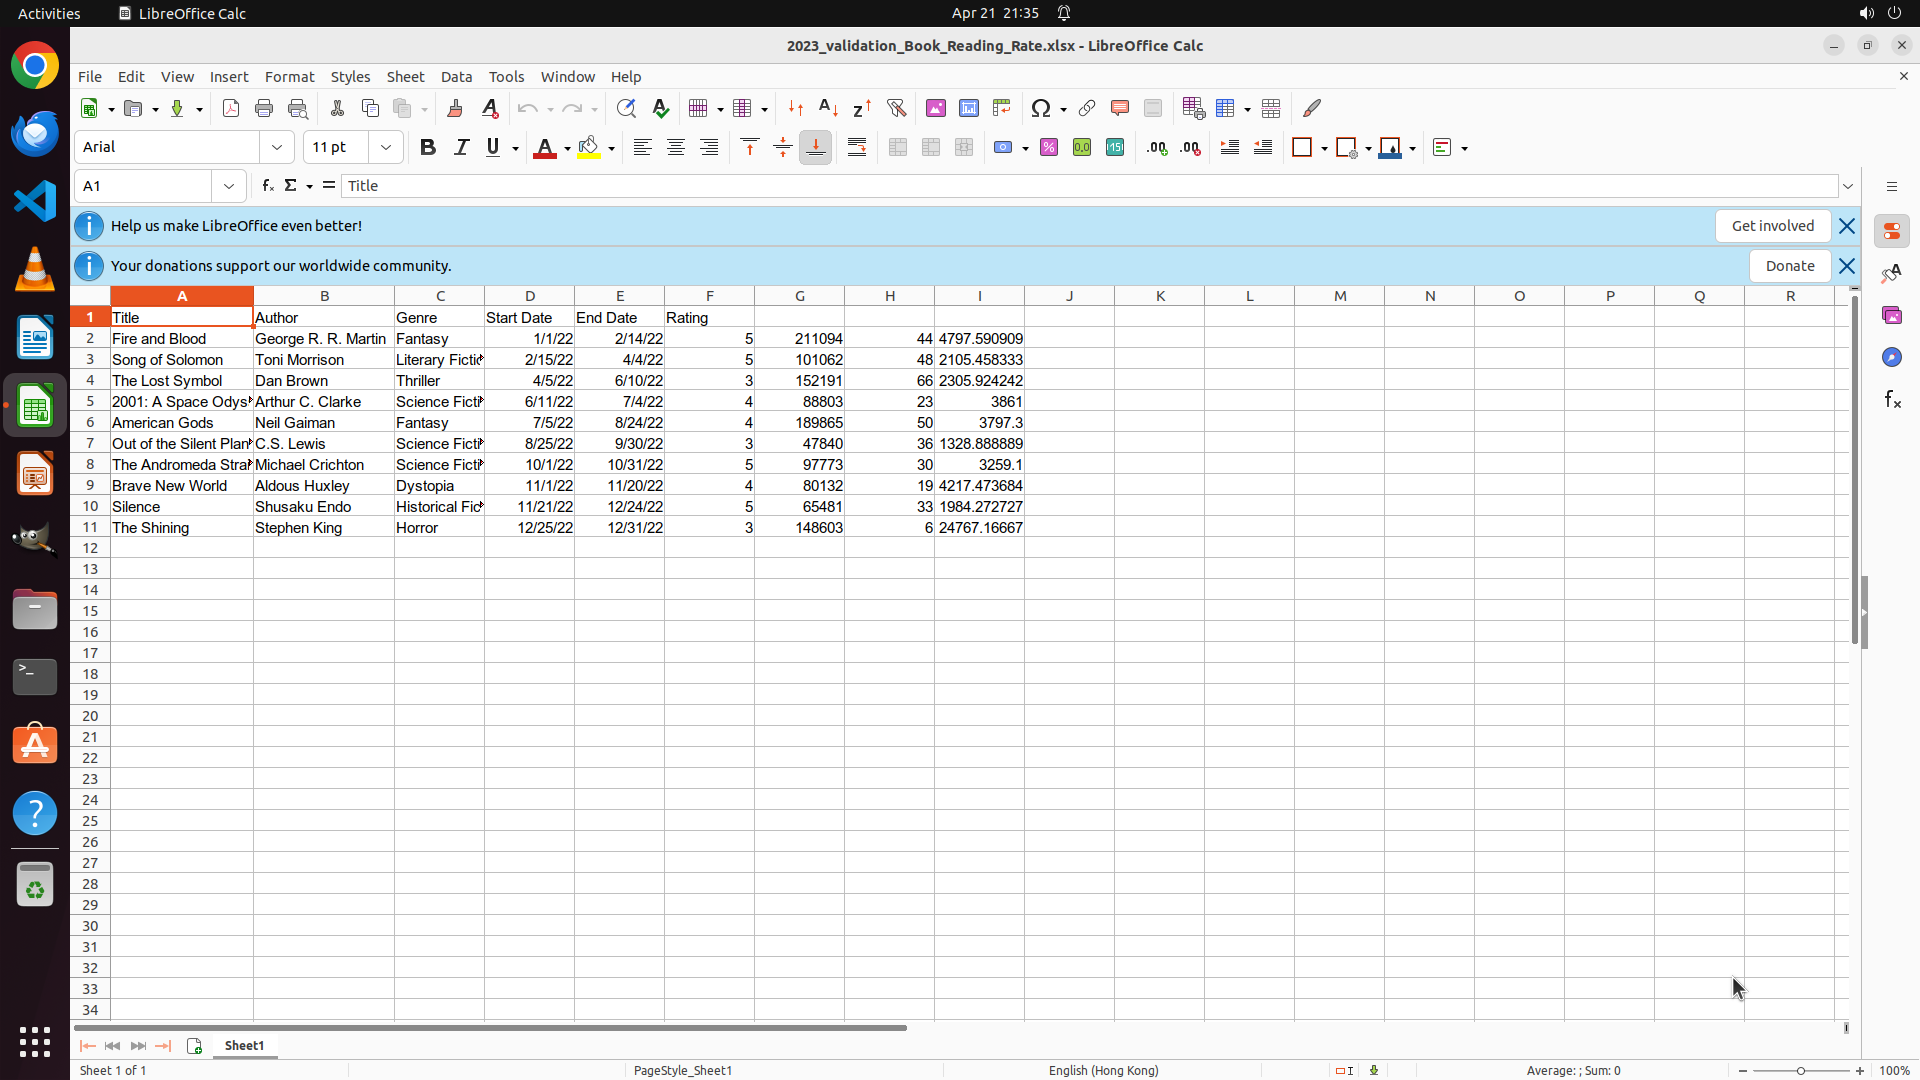Toggle Italic formatting
This screenshot has width=1920, height=1080.
pos(461,147)
